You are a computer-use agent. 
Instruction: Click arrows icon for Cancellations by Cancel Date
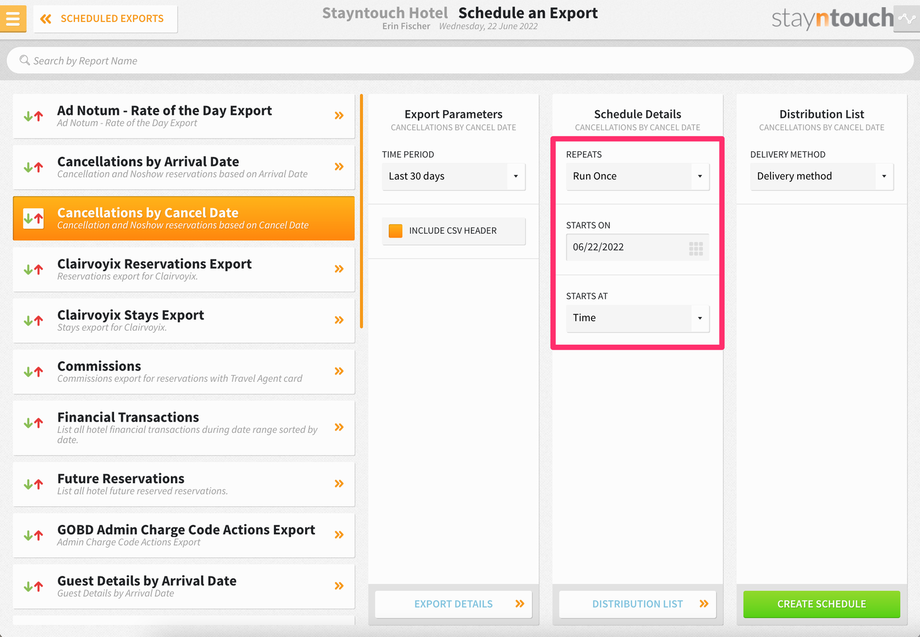tap(33, 218)
